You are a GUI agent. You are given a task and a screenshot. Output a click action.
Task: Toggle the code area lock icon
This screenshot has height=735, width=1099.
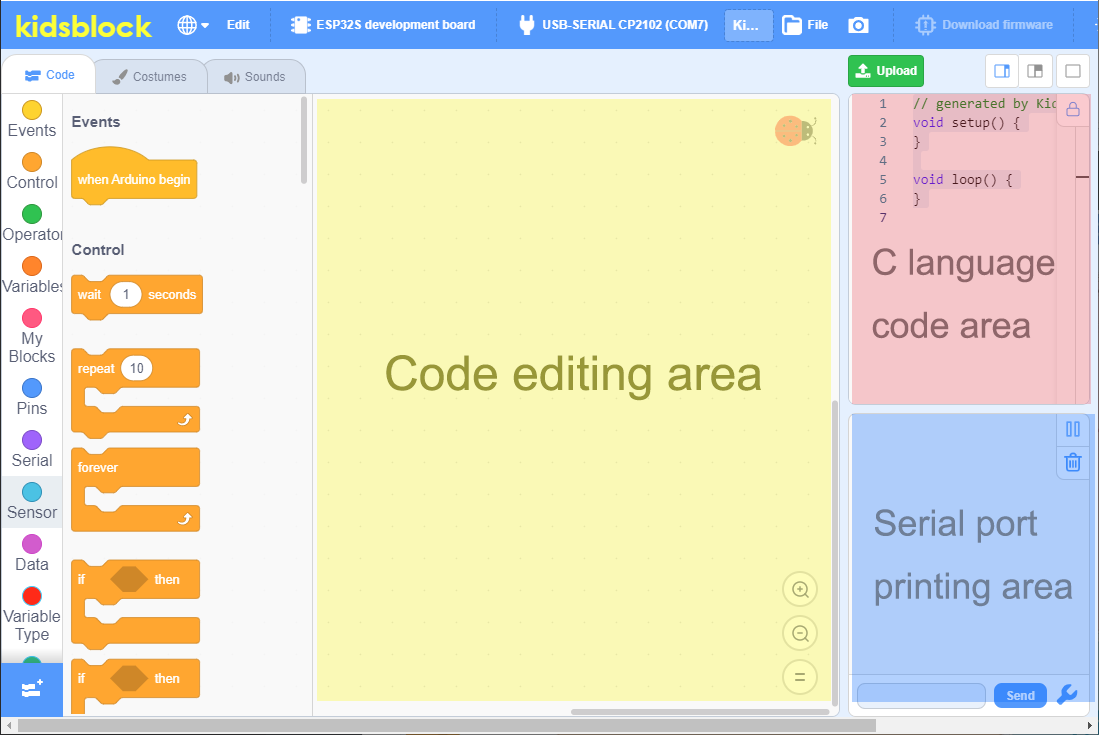pyautogui.click(x=1072, y=110)
